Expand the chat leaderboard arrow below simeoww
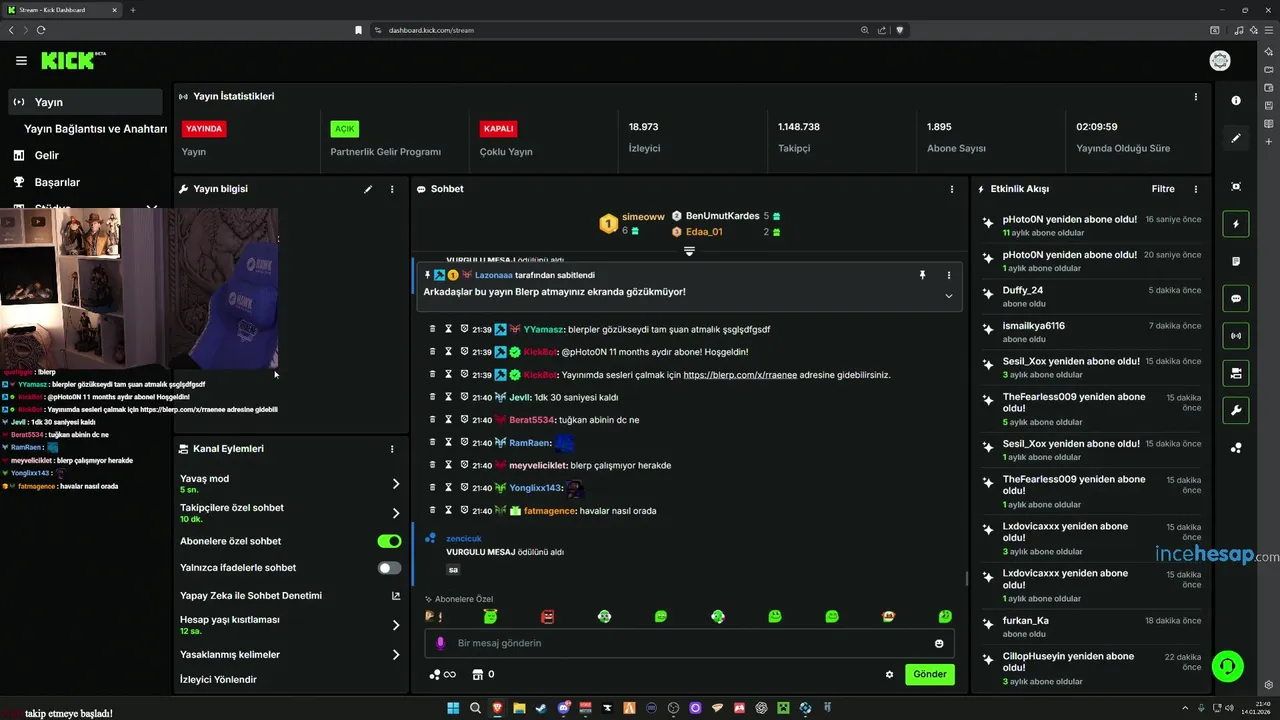This screenshot has height=720, width=1280. click(x=689, y=251)
